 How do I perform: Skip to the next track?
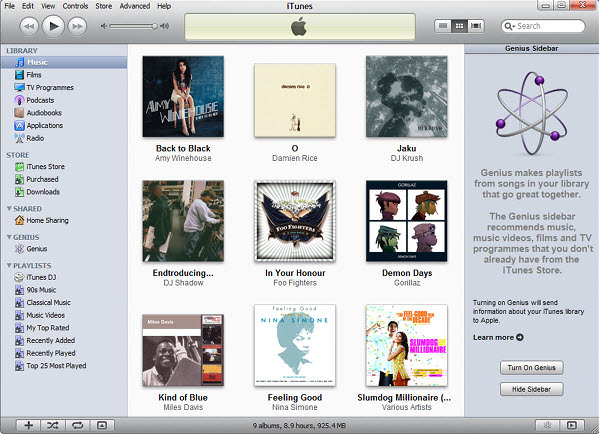[x=78, y=26]
